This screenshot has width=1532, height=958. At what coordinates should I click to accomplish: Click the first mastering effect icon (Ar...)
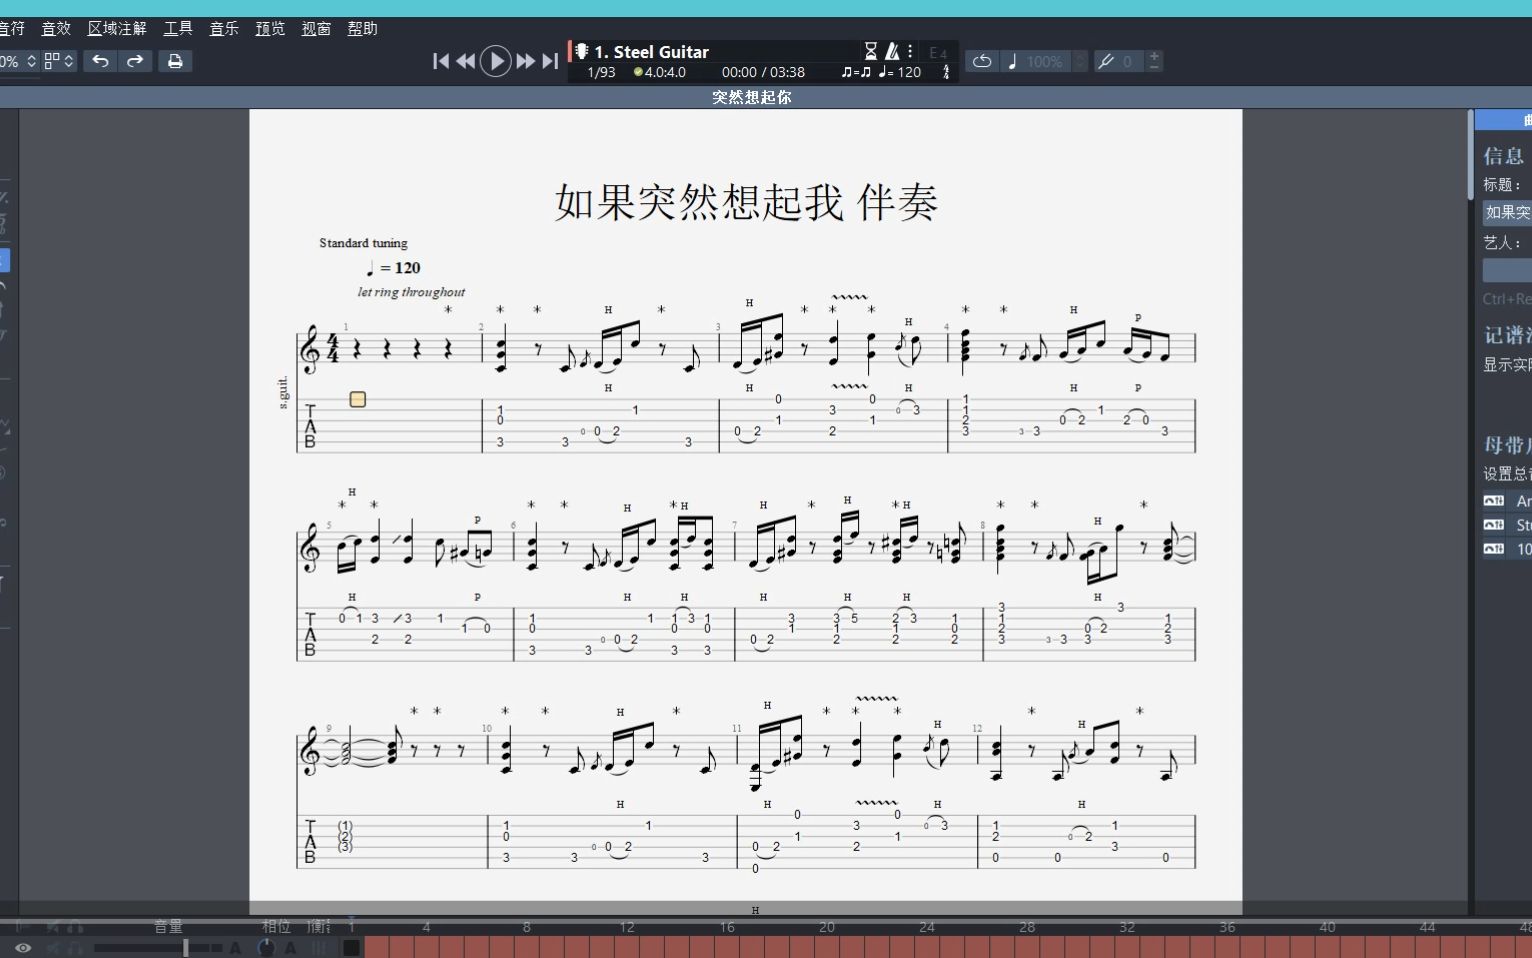click(1493, 501)
